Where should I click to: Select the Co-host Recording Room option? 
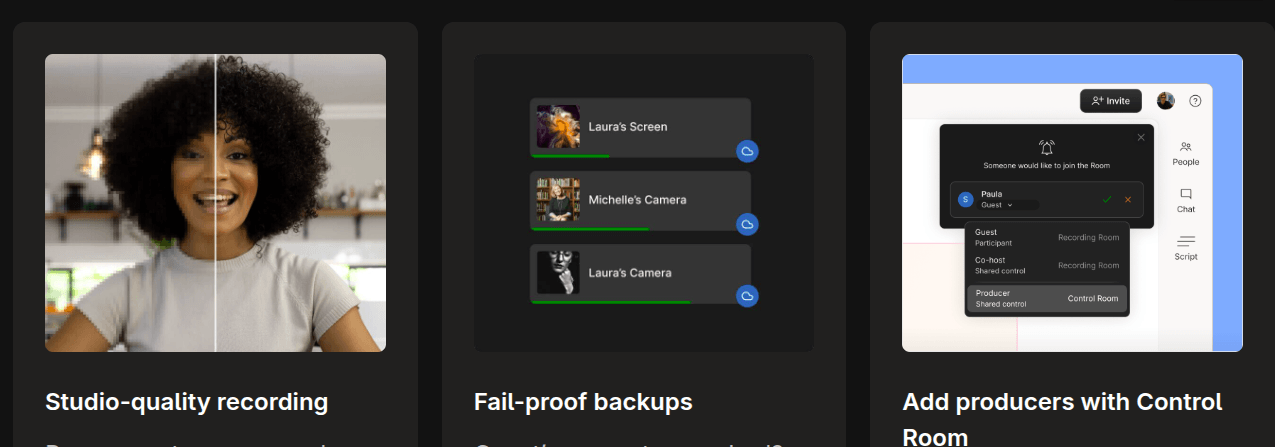click(x=1046, y=265)
